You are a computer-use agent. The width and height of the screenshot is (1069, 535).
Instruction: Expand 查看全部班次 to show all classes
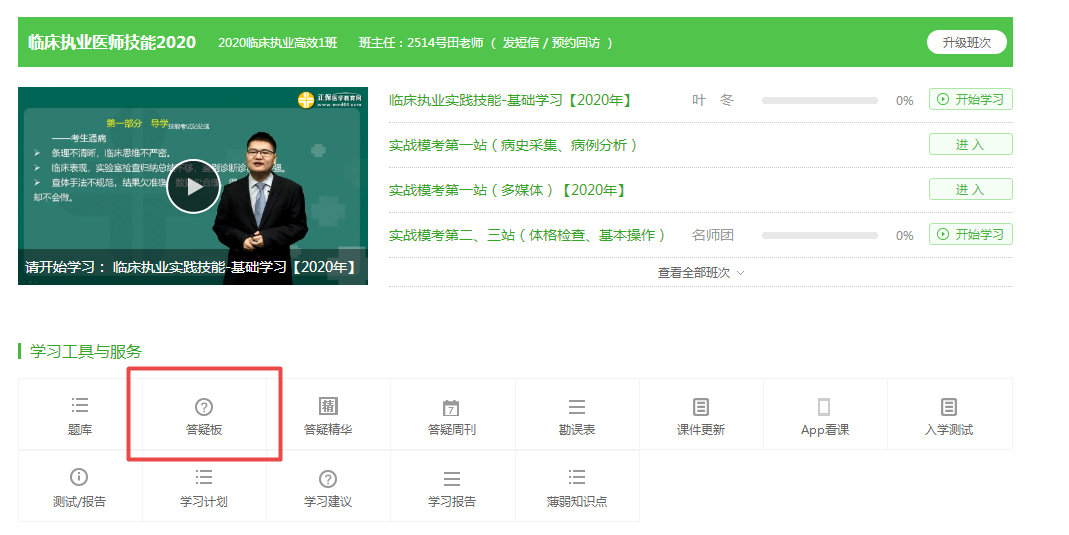700,272
